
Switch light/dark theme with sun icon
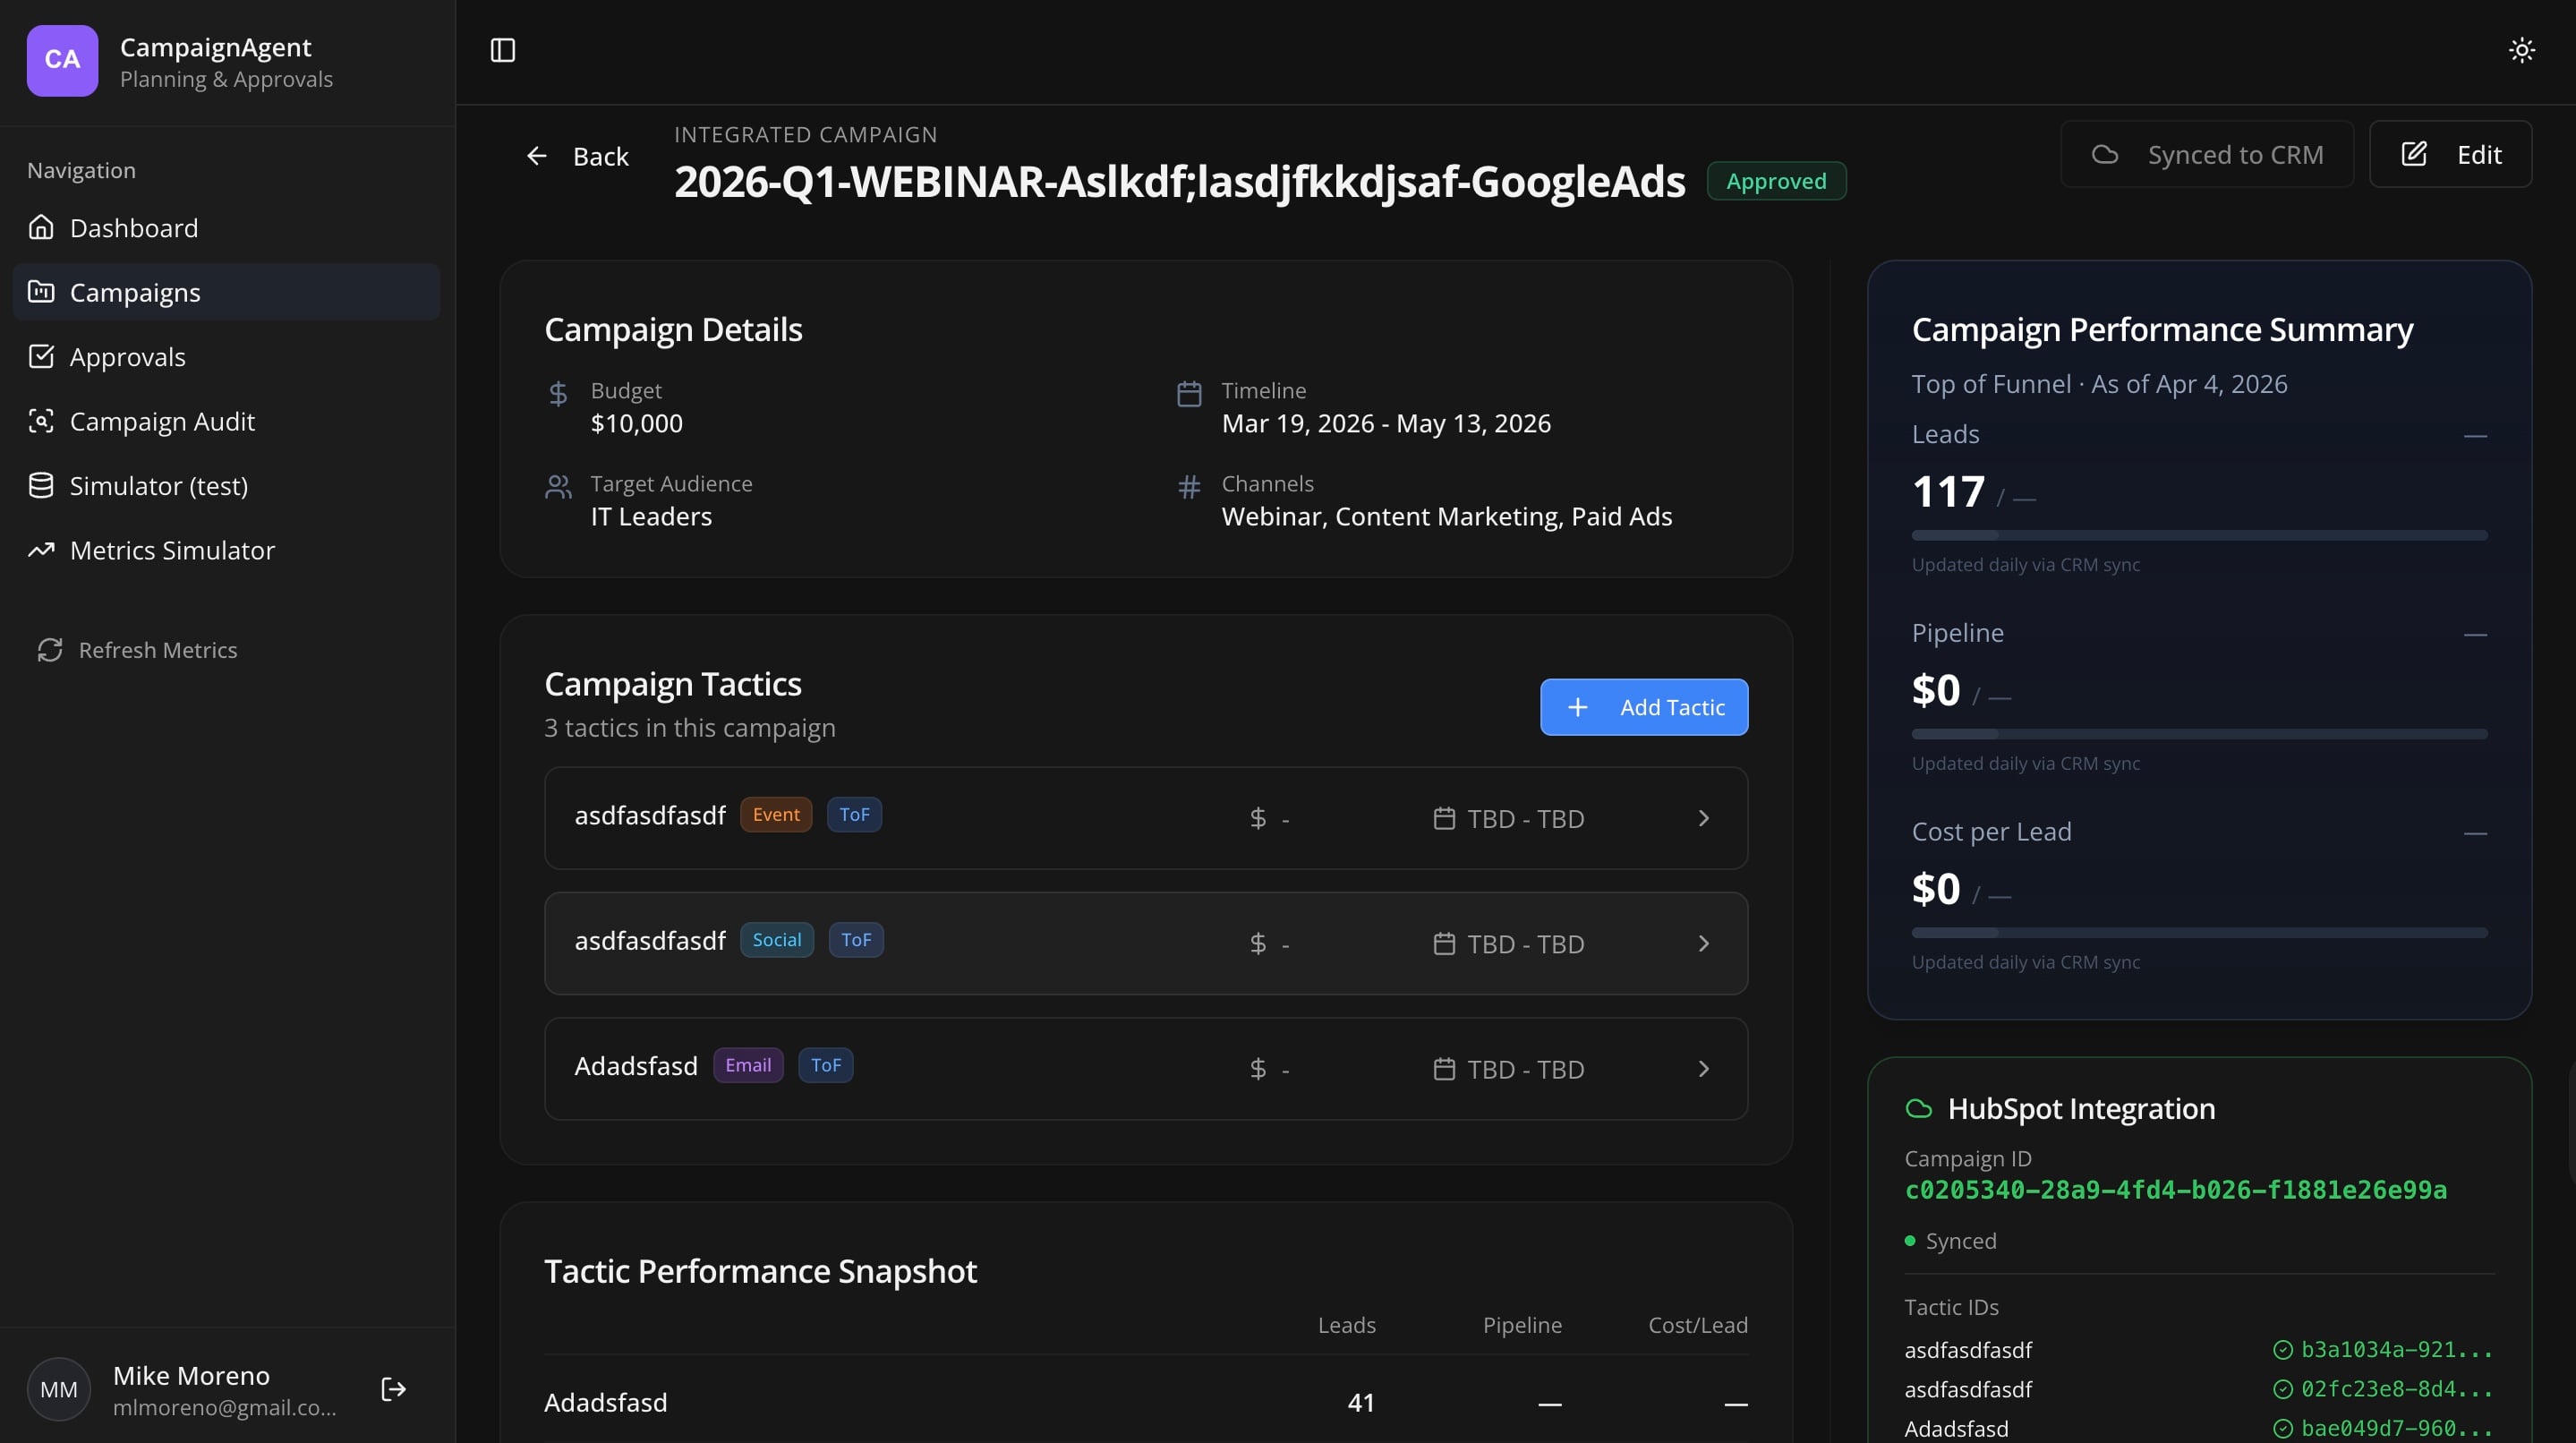click(x=2521, y=50)
